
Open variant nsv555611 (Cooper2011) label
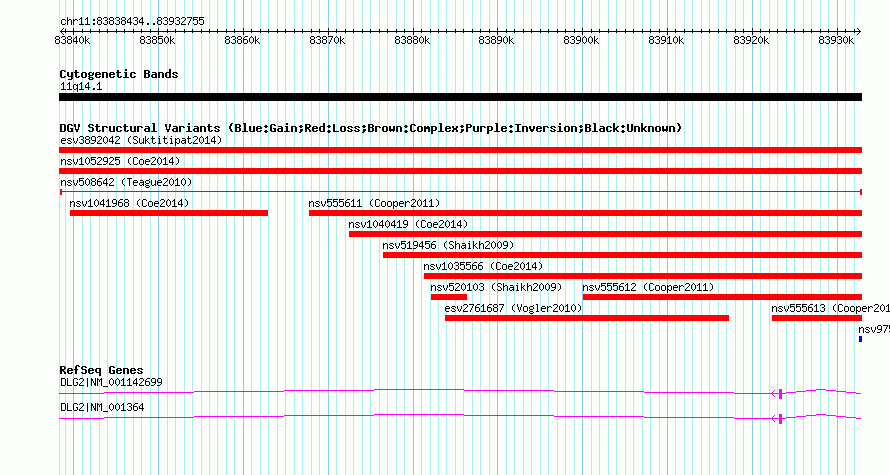pos(374,203)
